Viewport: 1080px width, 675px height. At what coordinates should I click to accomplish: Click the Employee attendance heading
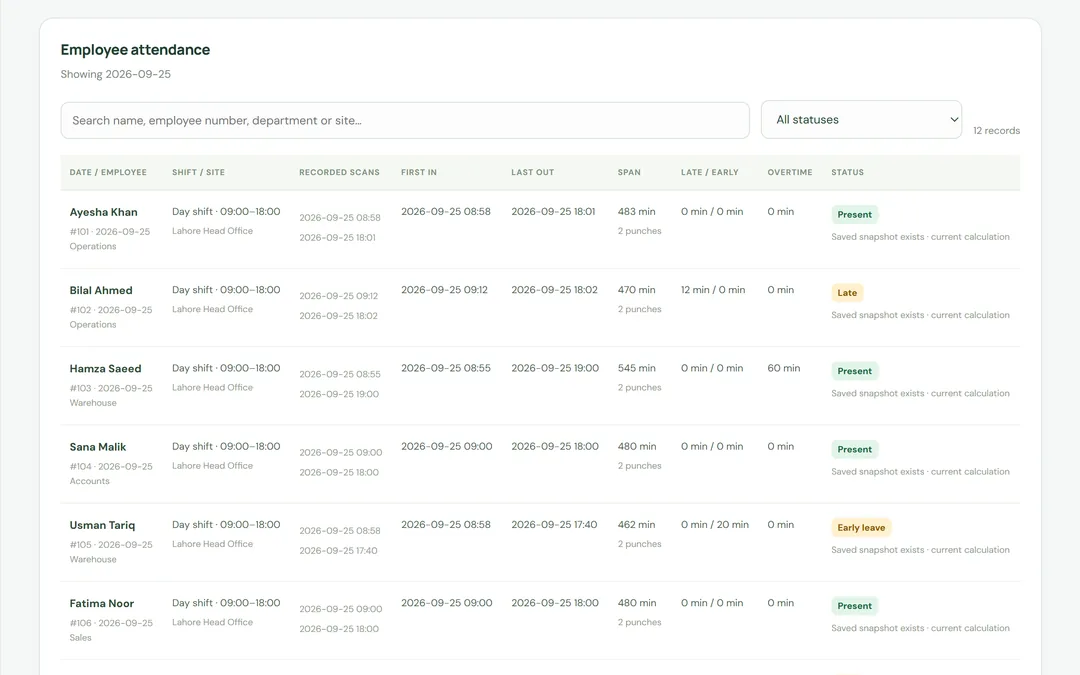[135, 50]
